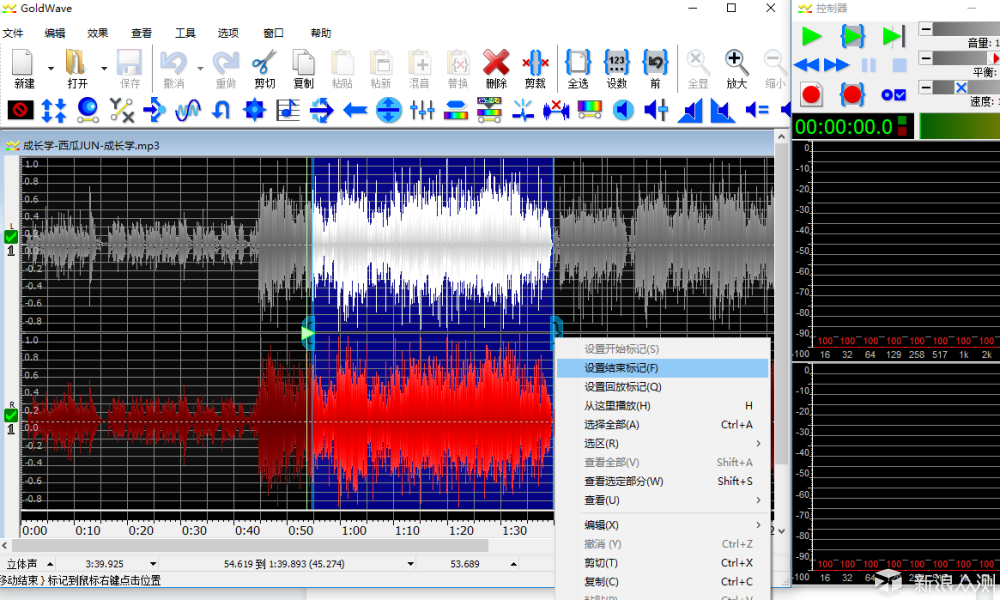
Task: Expand the 撤消 (Undo) dropdown arrow
Action: [200, 68]
